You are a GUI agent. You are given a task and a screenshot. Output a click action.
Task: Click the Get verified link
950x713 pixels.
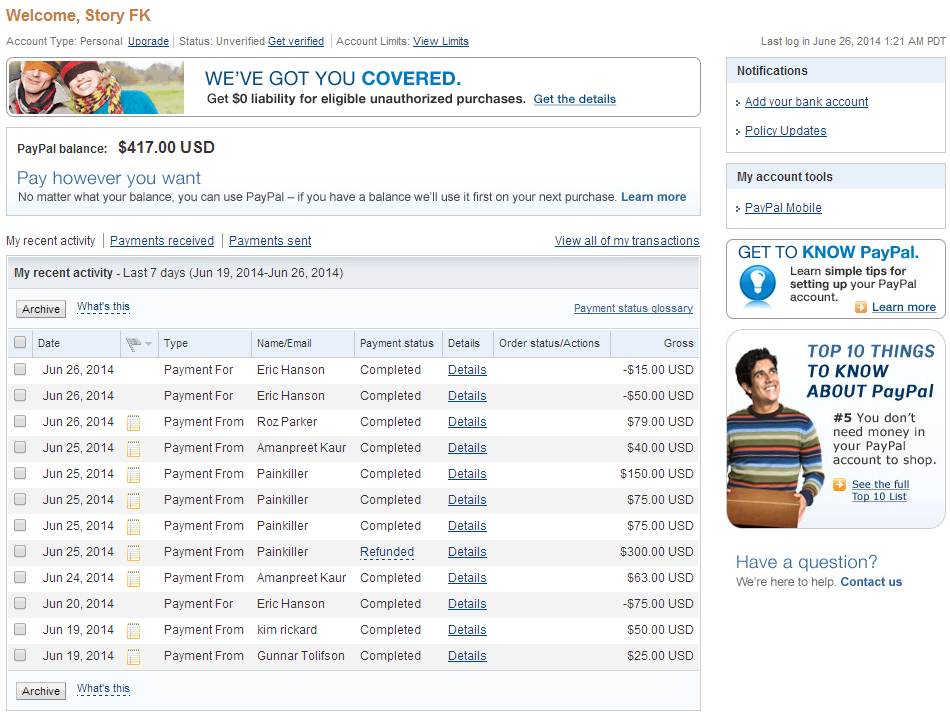(x=296, y=41)
